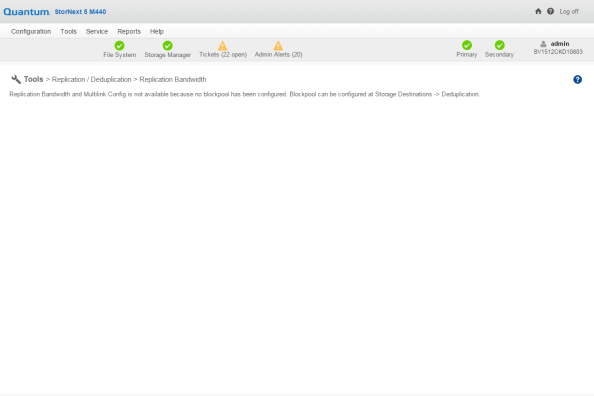
Task: Open the Admin Alerts warning icon
Action: (278, 45)
